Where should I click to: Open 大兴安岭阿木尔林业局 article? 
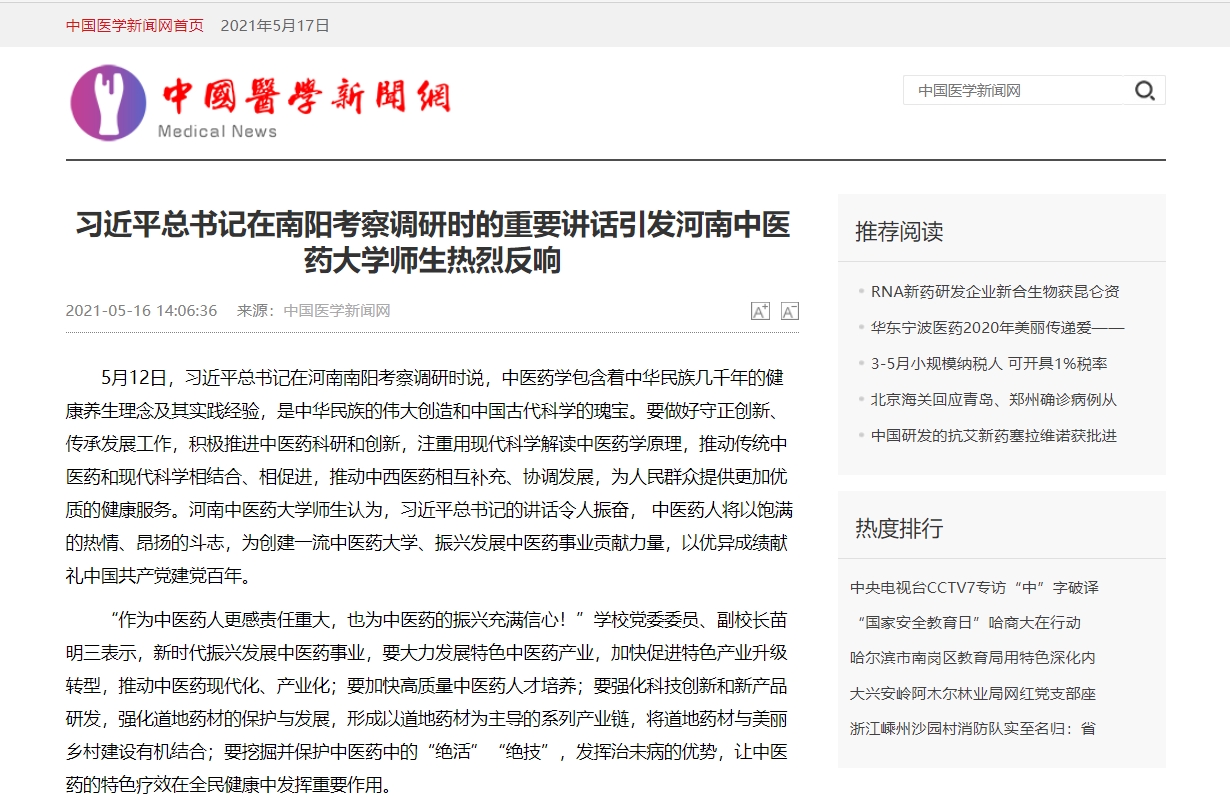972,693
